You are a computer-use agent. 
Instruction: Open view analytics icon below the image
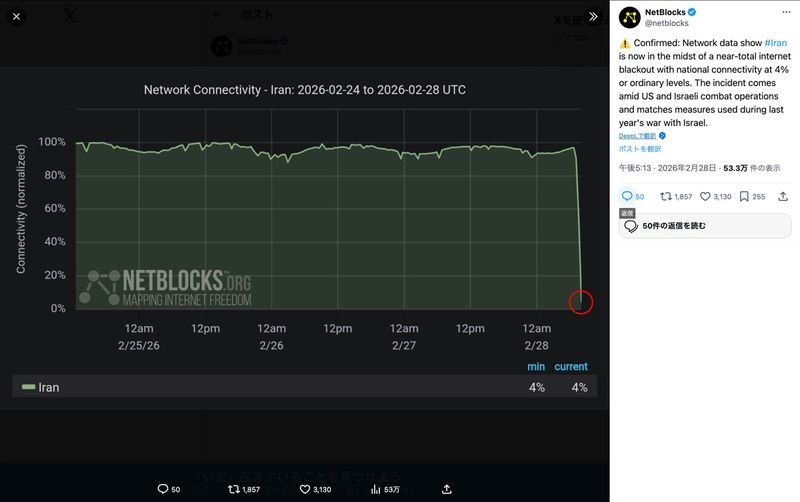[376, 489]
